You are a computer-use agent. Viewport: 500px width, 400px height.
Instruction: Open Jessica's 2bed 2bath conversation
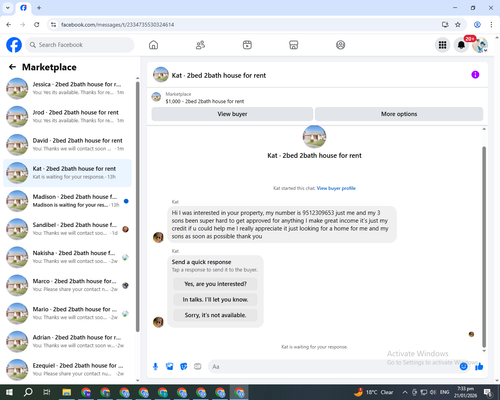tap(67, 88)
